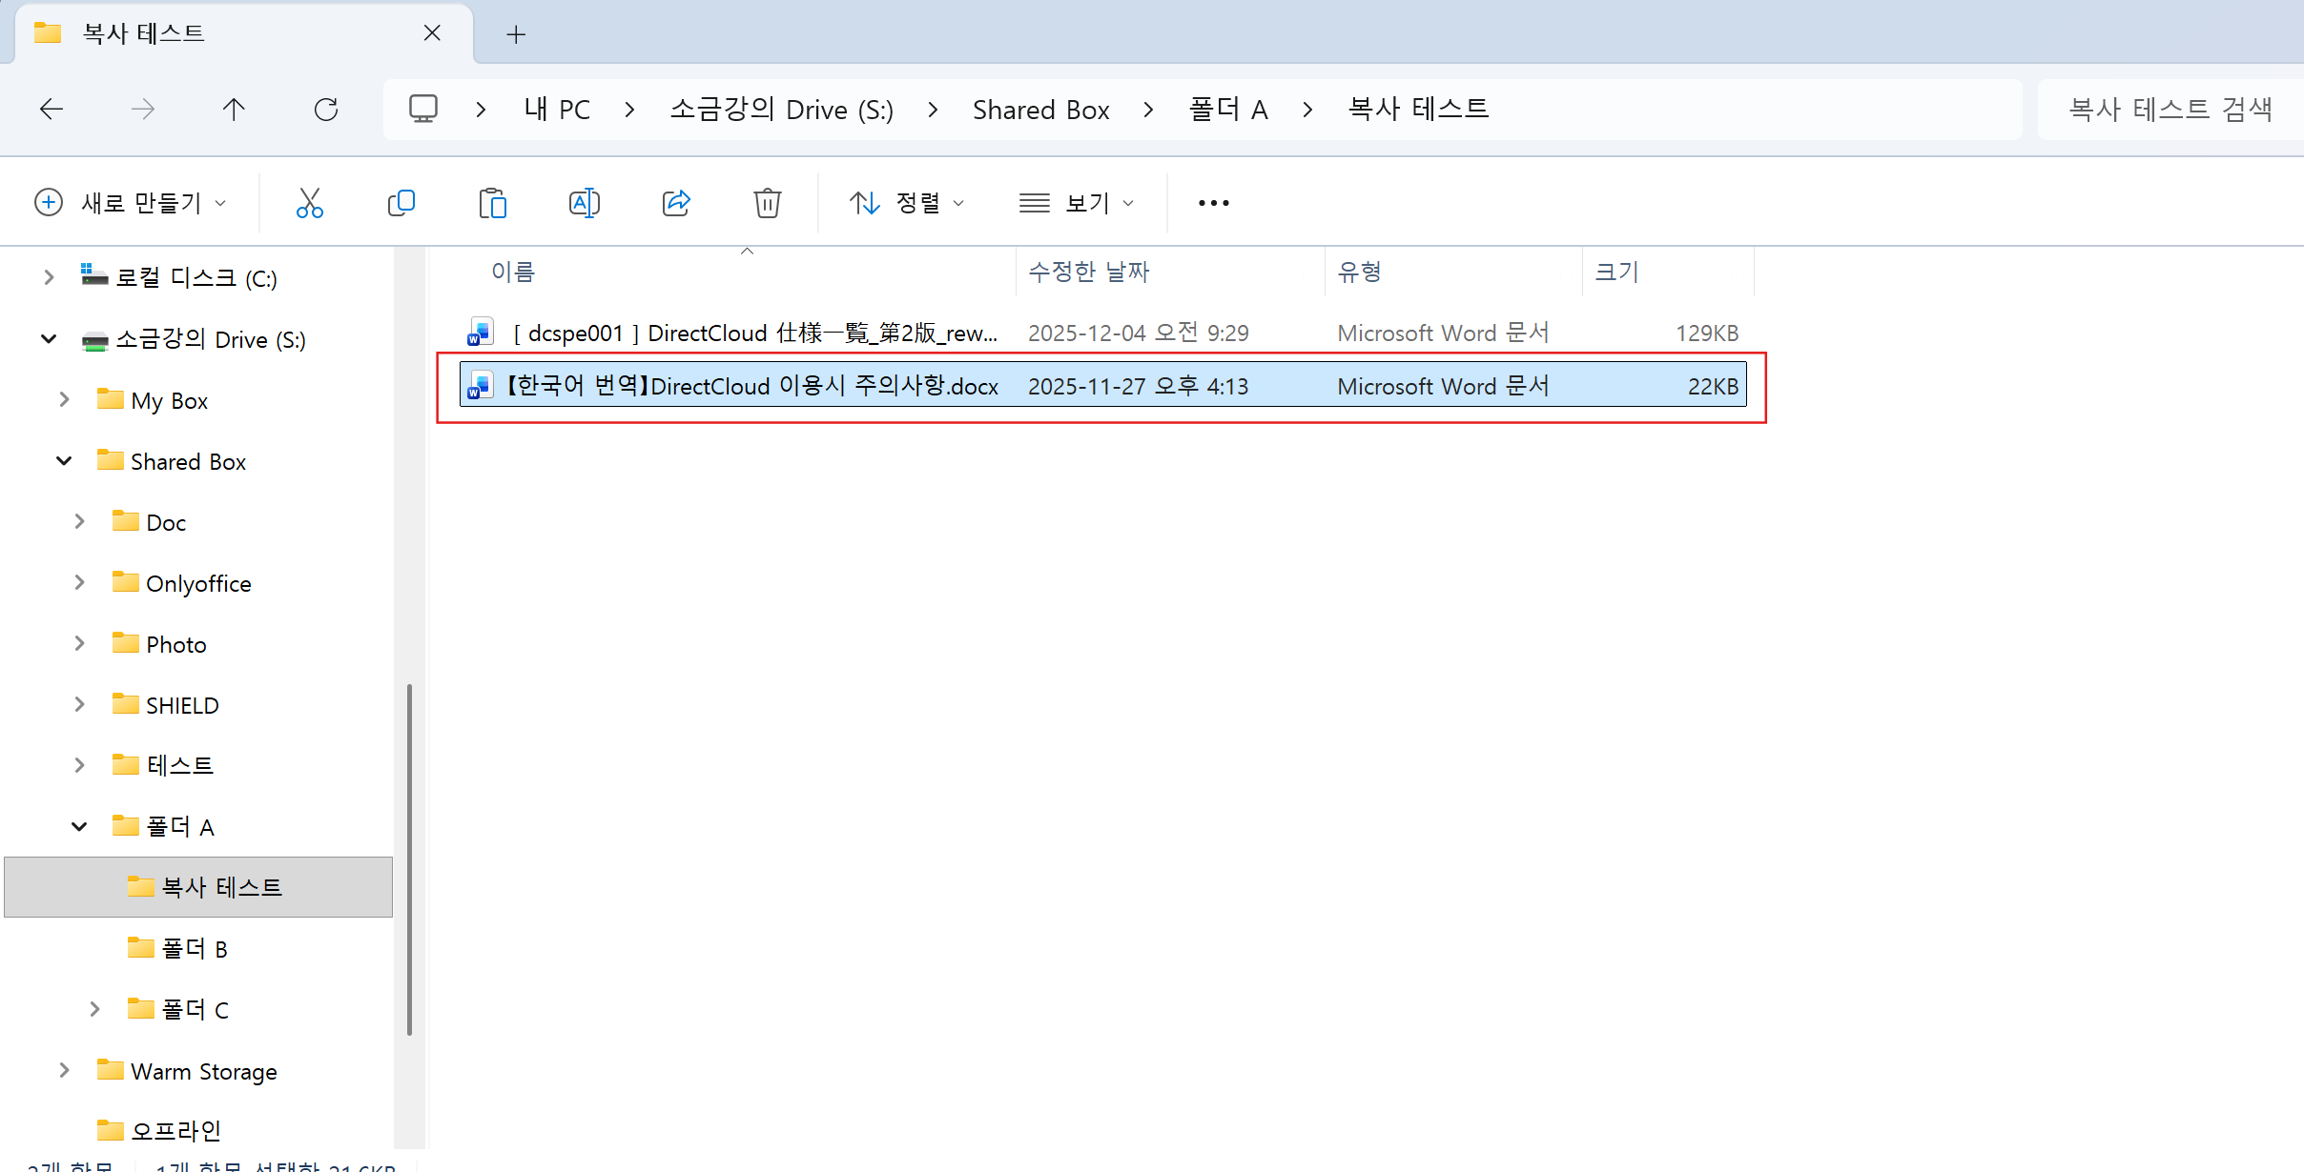Open the 정렬 sort dropdown

[906, 203]
